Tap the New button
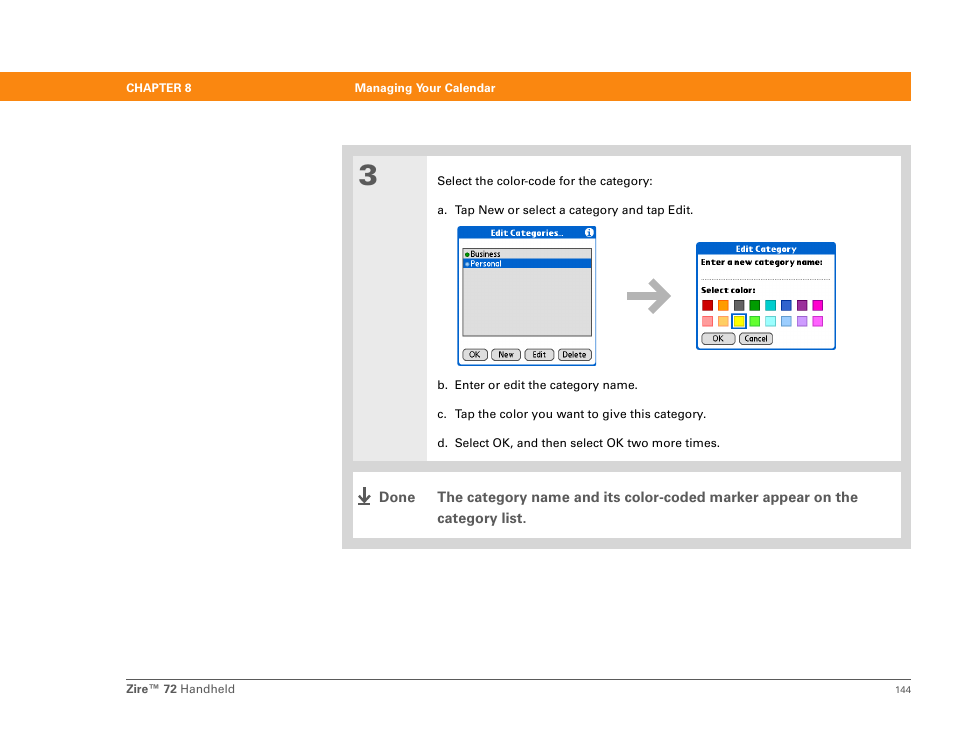This screenshot has height=738, width=954. (506, 355)
